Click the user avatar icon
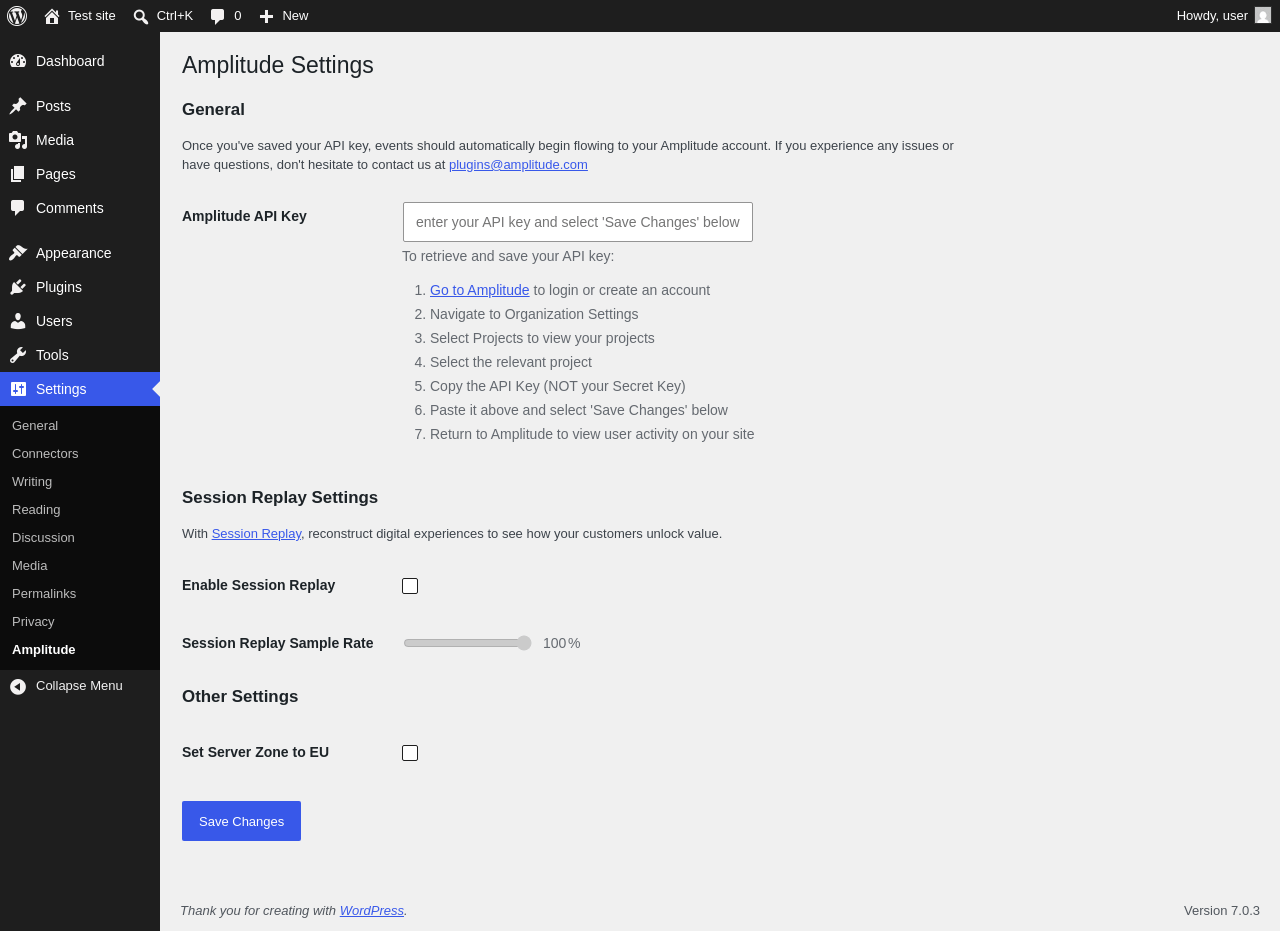 click(x=1263, y=15)
